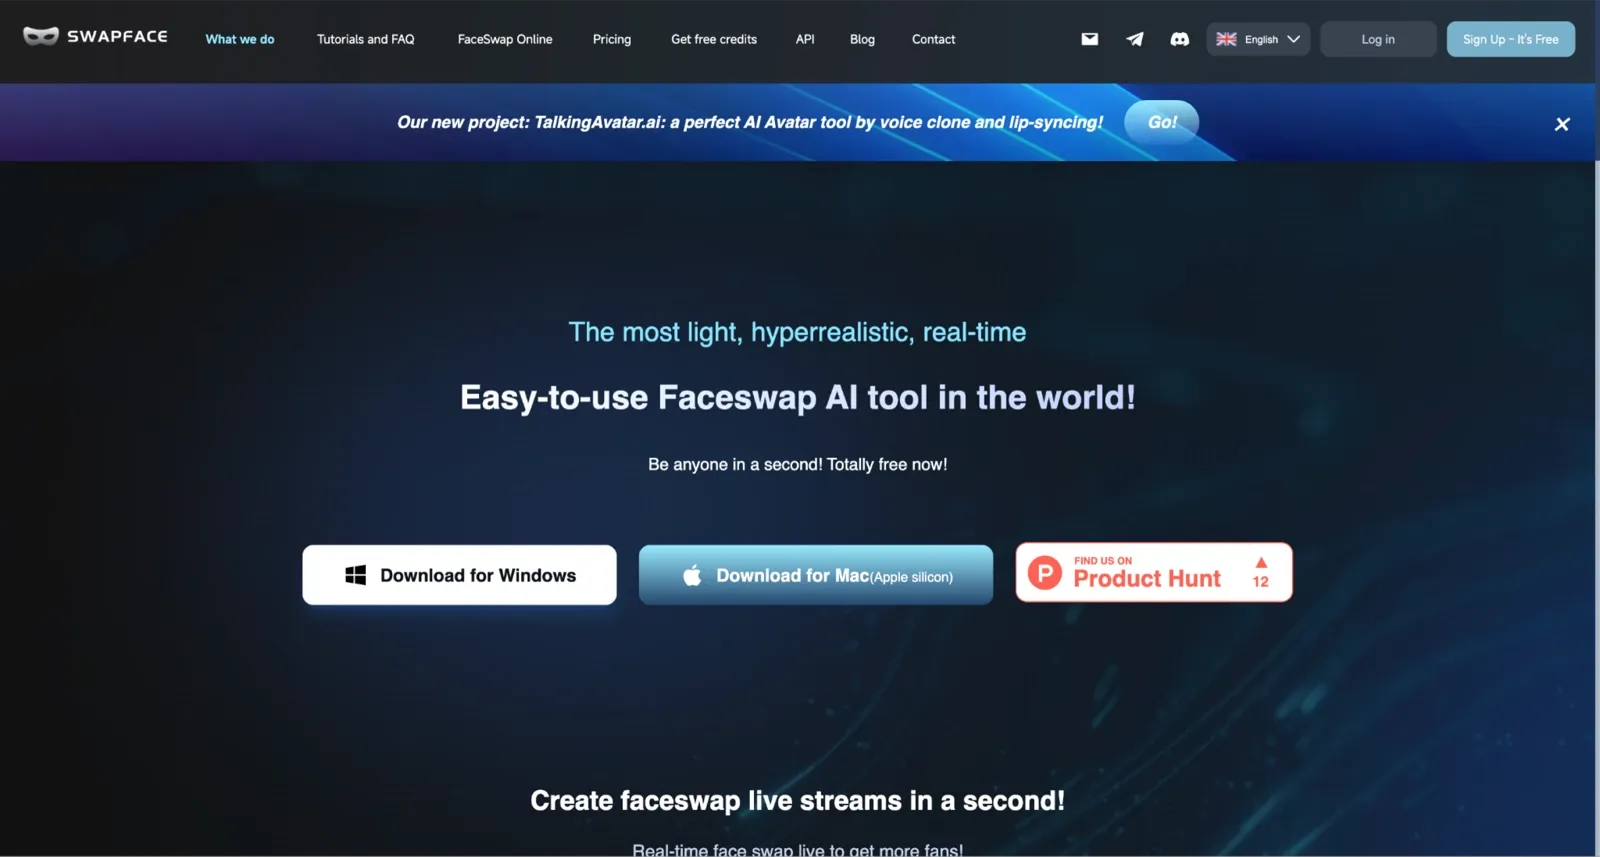The height and width of the screenshot is (857, 1600).
Task: Open the Telegram paper plane icon
Action: [1135, 39]
